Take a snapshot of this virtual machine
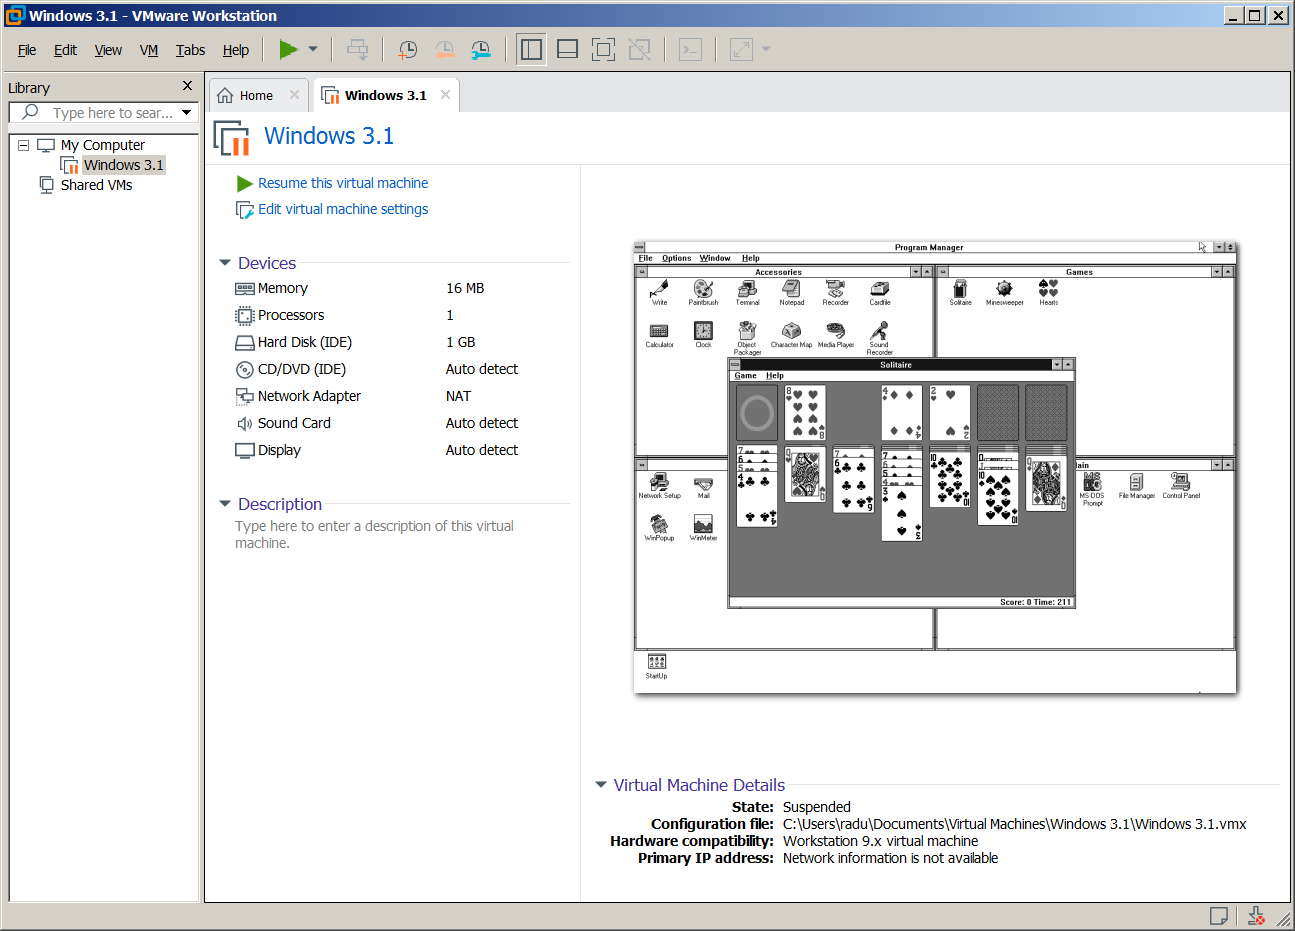Image resolution: width=1295 pixels, height=931 pixels. click(x=408, y=50)
